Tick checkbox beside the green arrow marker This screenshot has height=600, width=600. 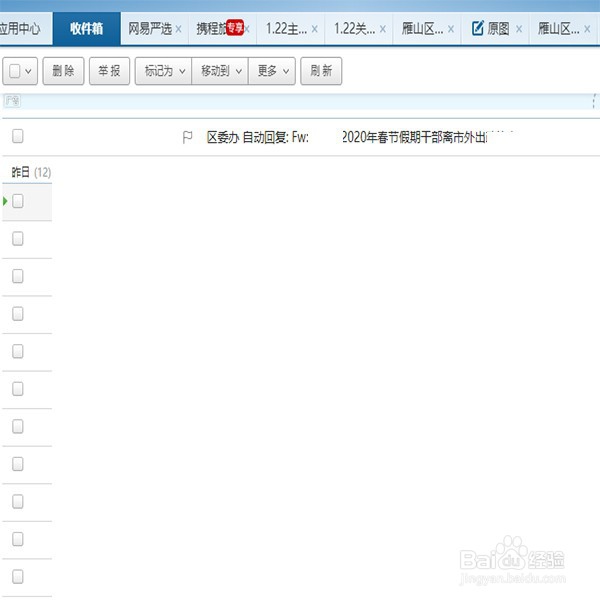18,201
